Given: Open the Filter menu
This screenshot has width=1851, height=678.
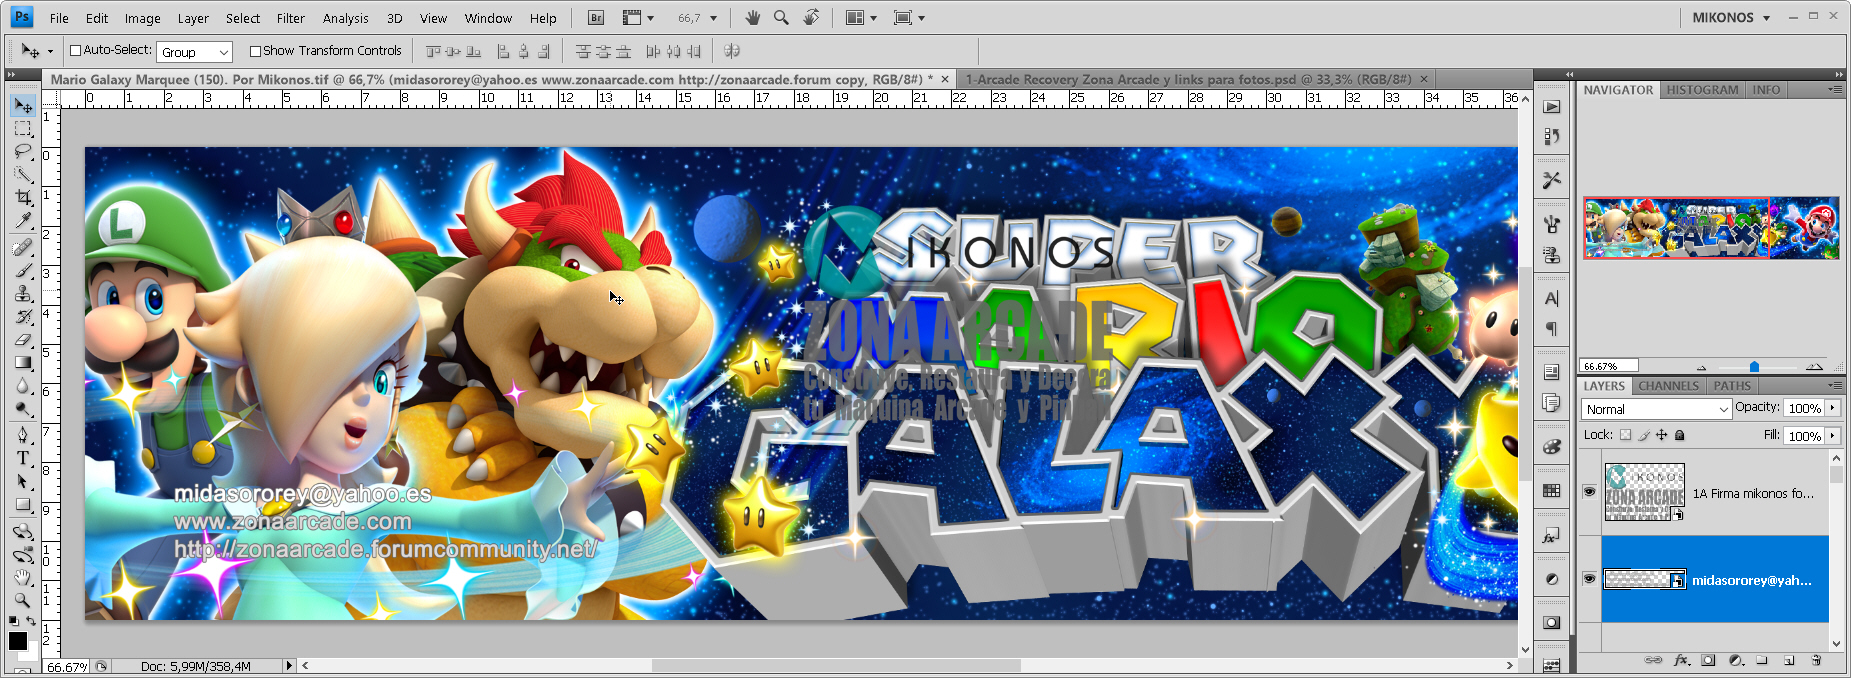Looking at the screenshot, I should tap(291, 18).
